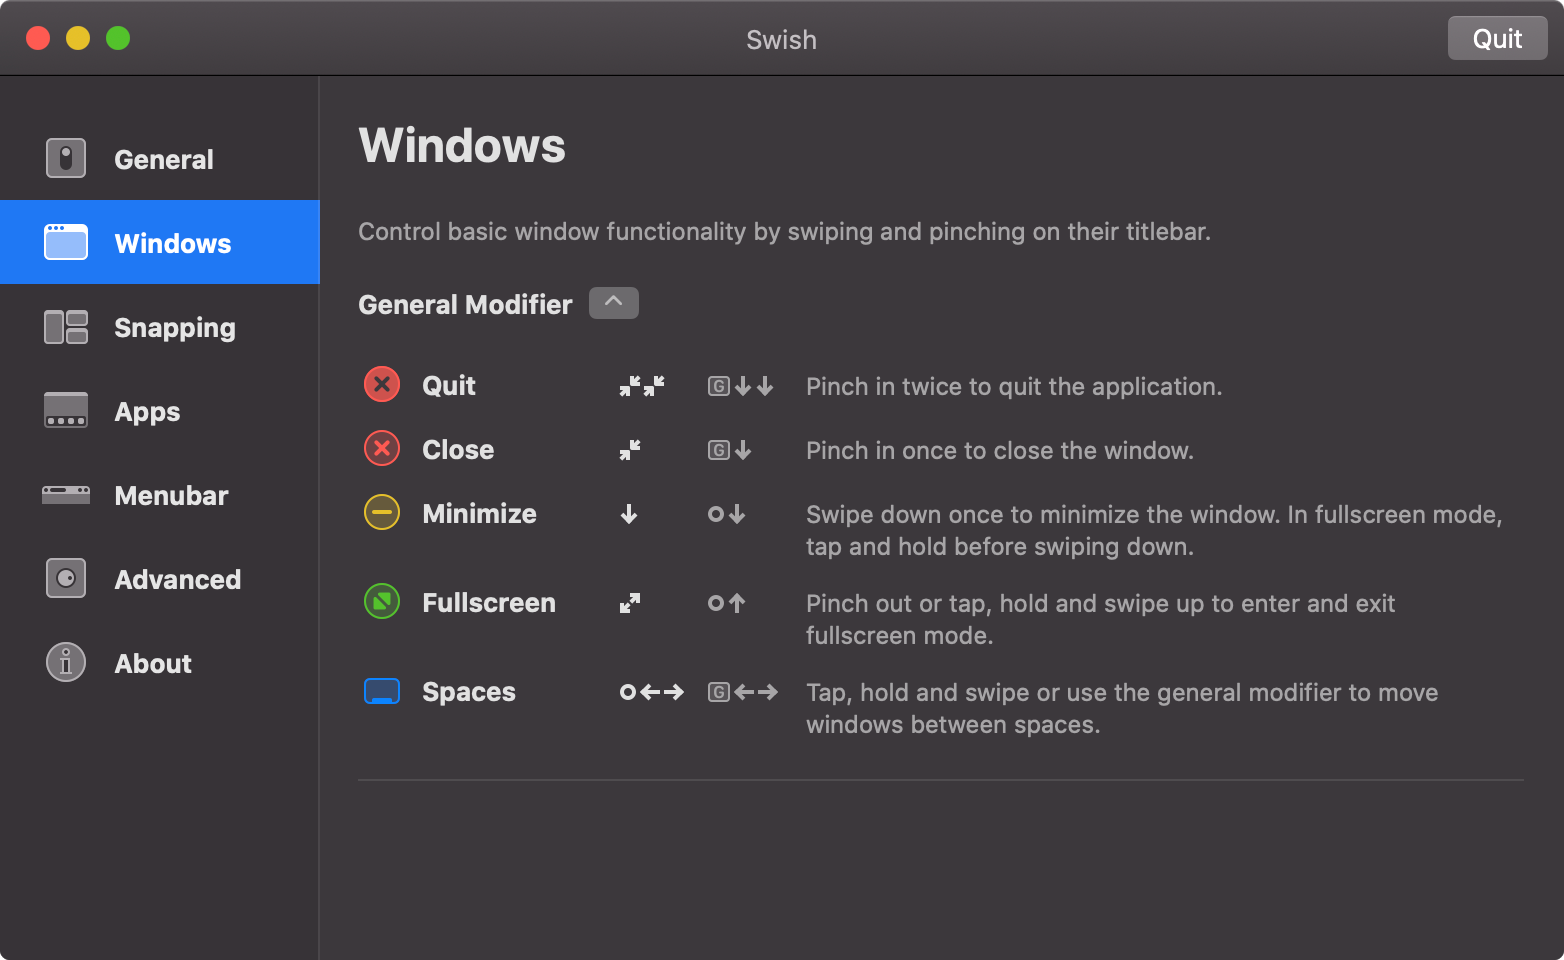Click the Spaces action label

coord(469,692)
